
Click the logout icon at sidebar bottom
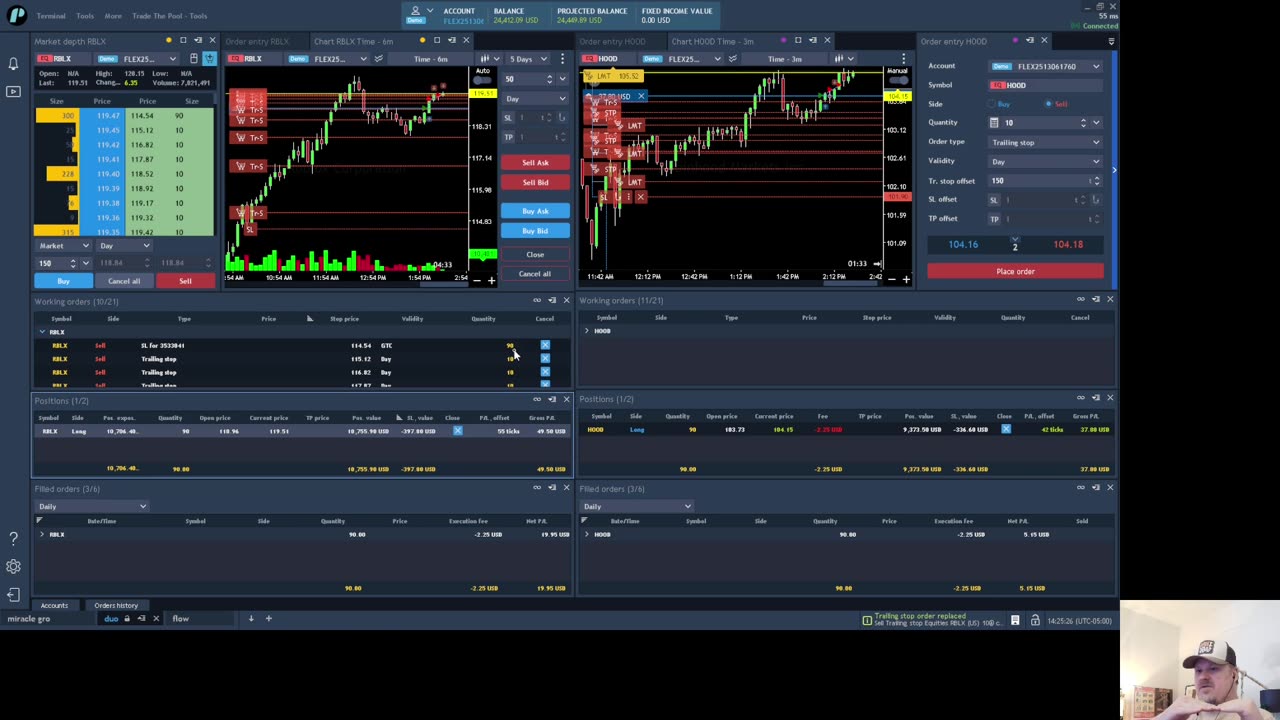pyautogui.click(x=13, y=595)
